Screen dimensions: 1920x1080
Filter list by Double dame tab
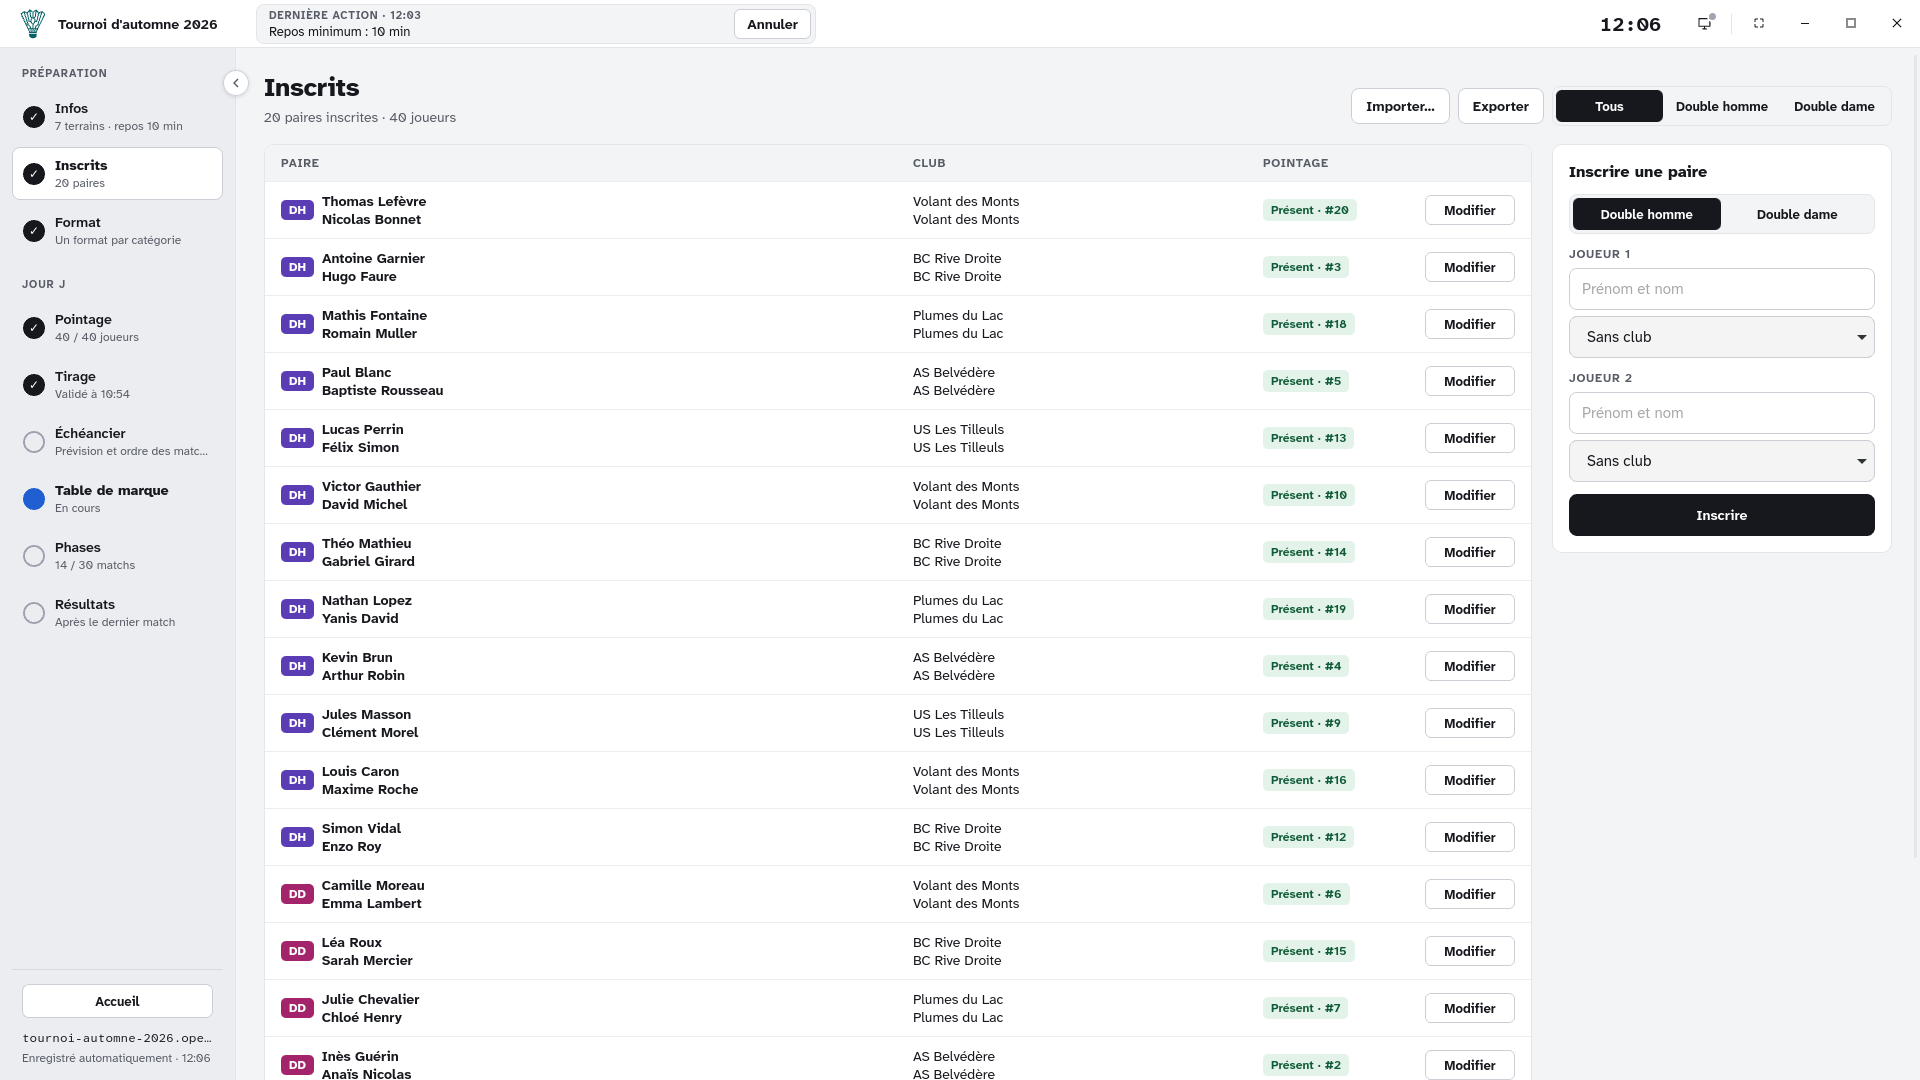1834,106
